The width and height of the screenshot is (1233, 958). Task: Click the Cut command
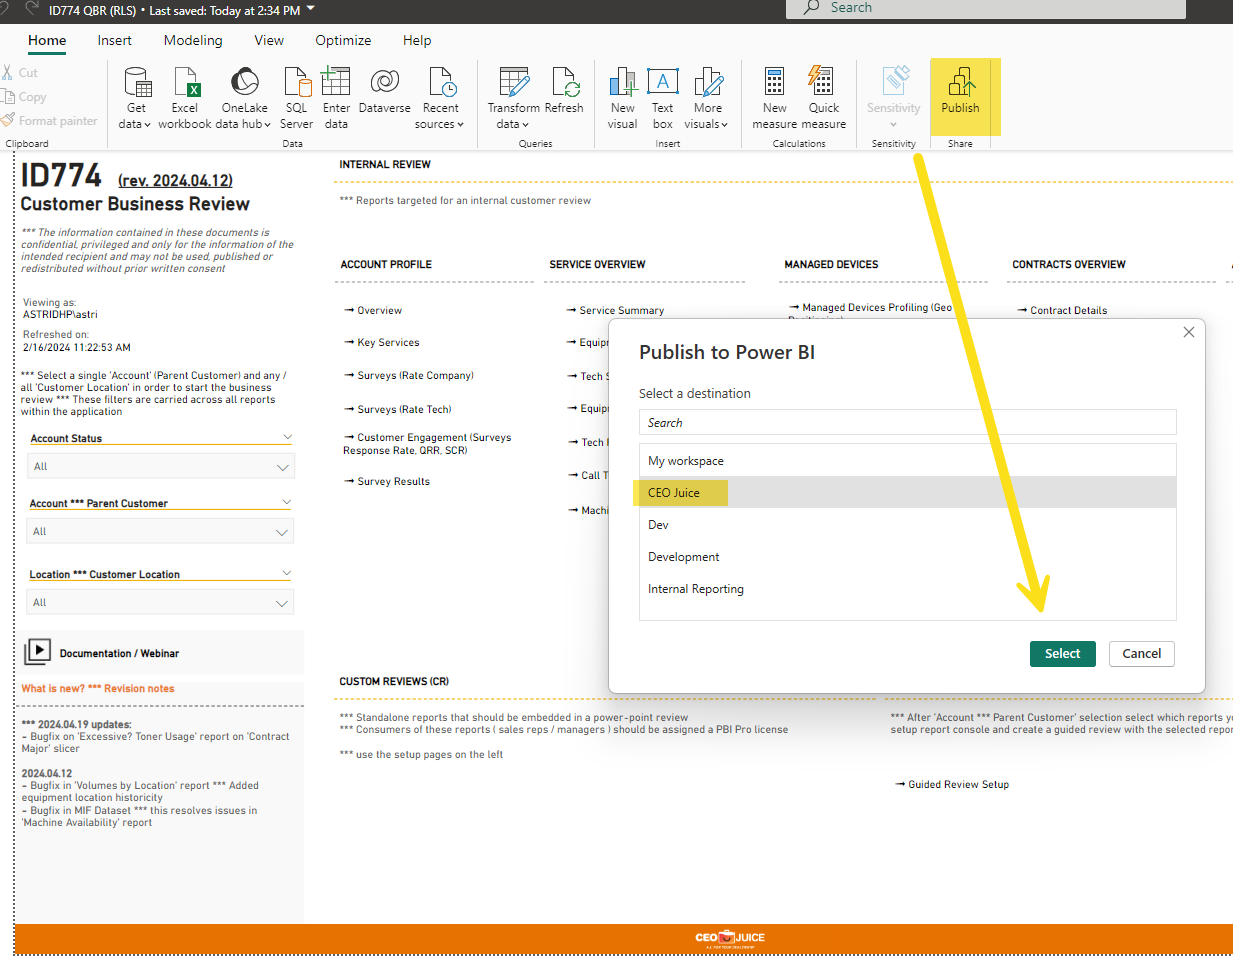tap(20, 73)
